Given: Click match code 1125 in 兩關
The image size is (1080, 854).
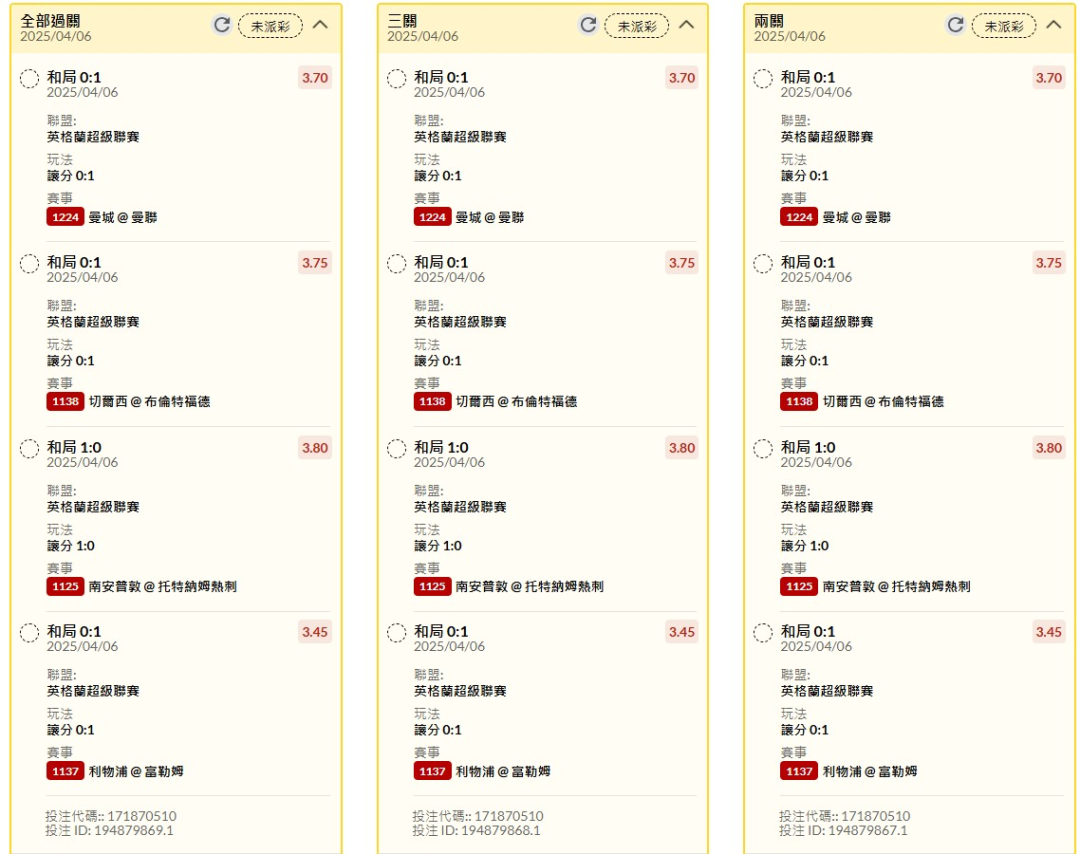Looking at the screenshot, I should click(x=799, y=587).
